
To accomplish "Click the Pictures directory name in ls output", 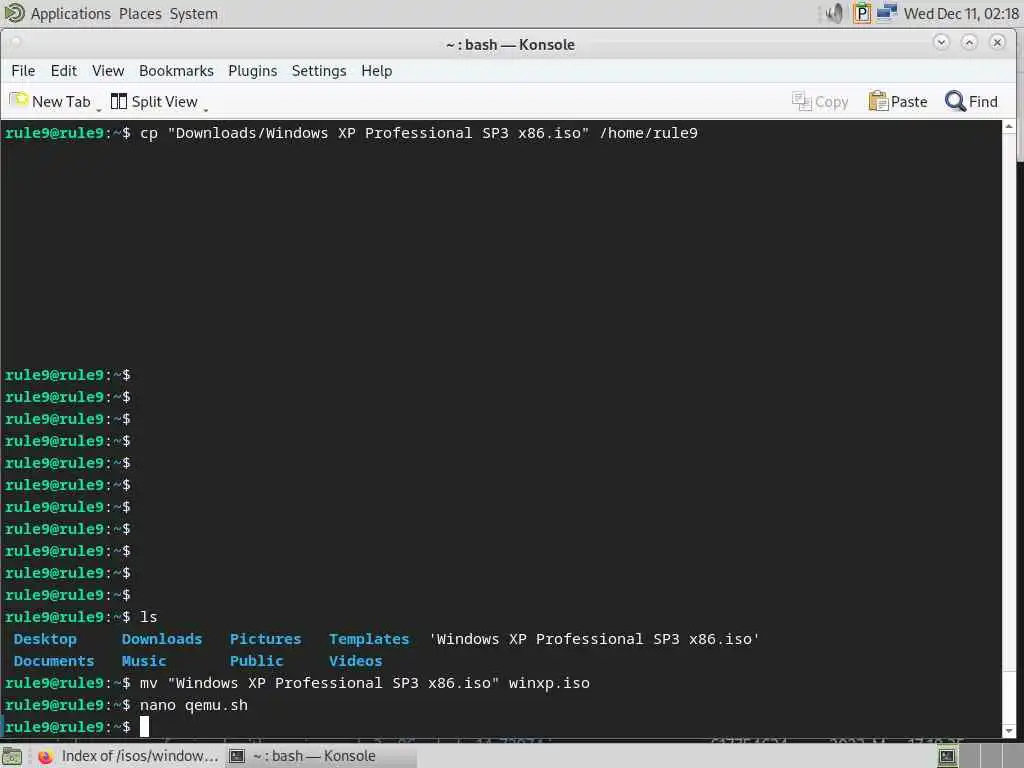I will (265, 639).
